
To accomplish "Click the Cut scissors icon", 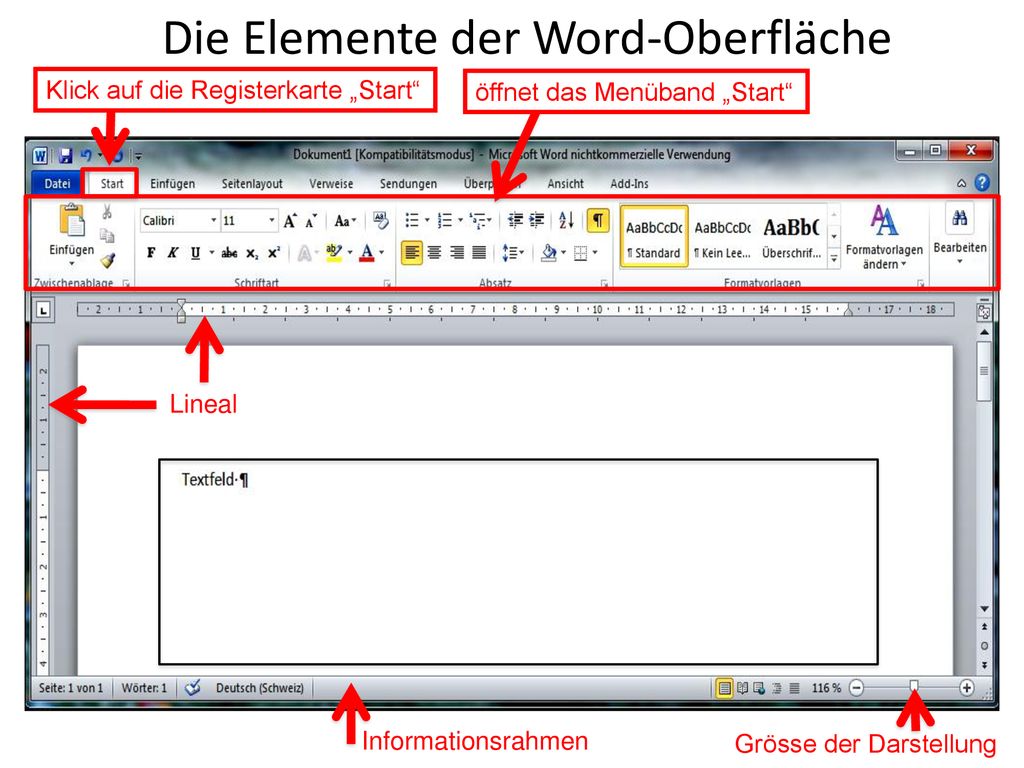I will (107, 212).
